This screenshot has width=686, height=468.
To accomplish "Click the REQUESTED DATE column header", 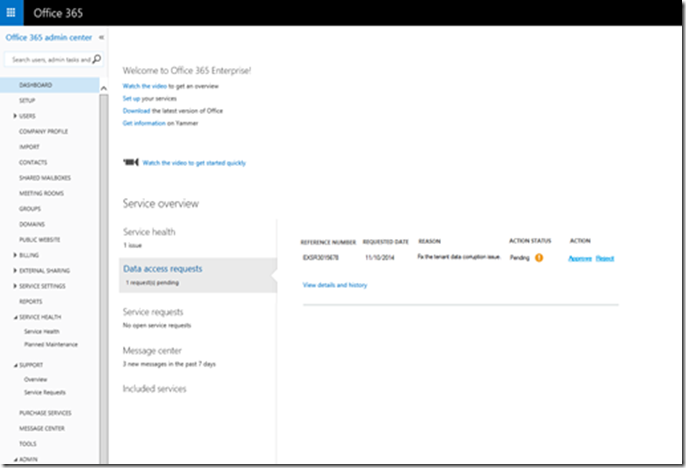I will pyautogui.click(x=385, y=241).
